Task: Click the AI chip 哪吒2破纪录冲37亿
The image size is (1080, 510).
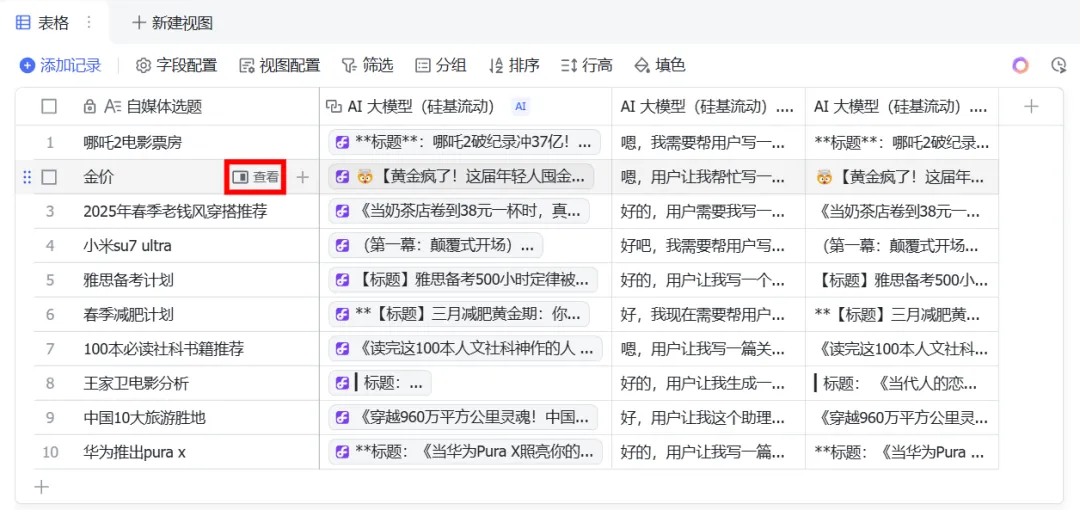Action: click(465, 143)
